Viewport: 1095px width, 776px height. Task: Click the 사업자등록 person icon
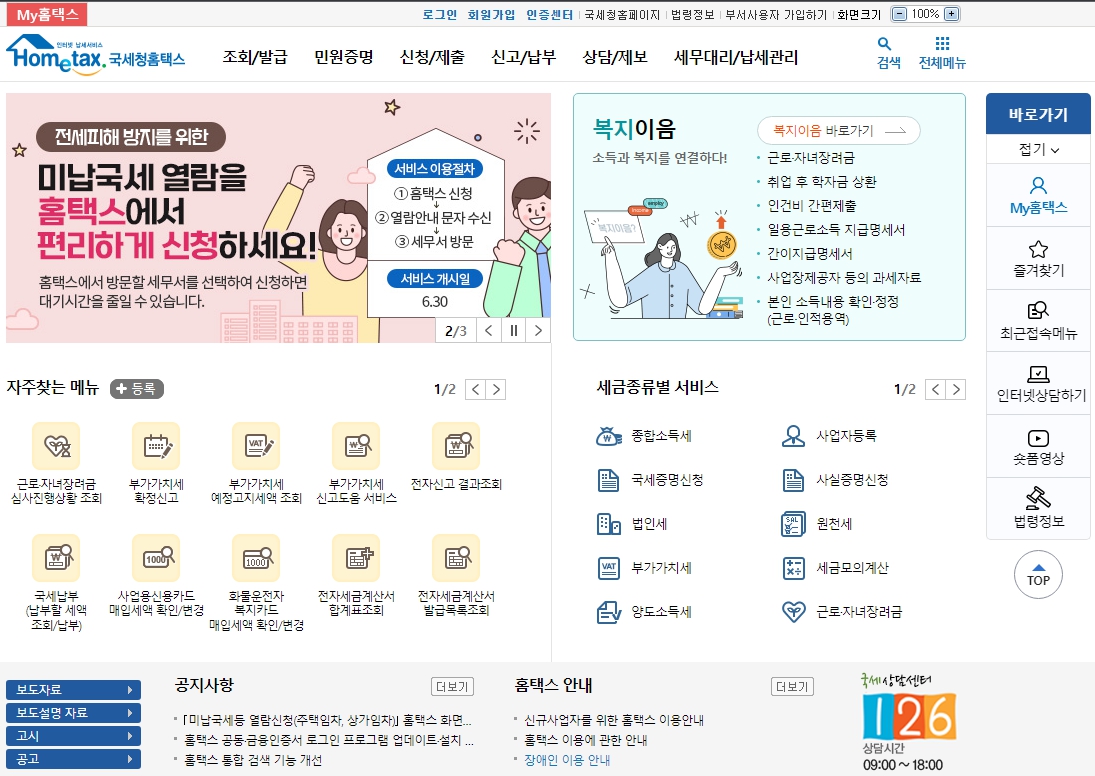(793, 436)
